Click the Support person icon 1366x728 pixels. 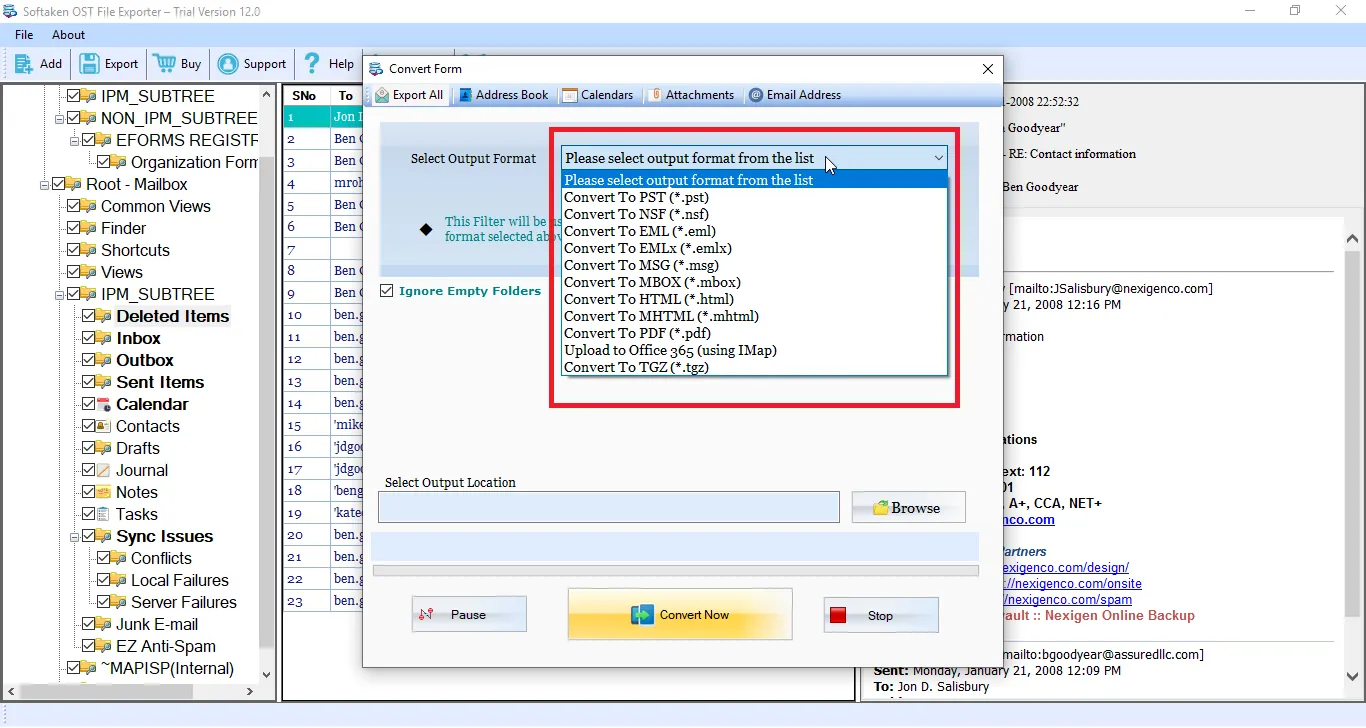point(228,63)
